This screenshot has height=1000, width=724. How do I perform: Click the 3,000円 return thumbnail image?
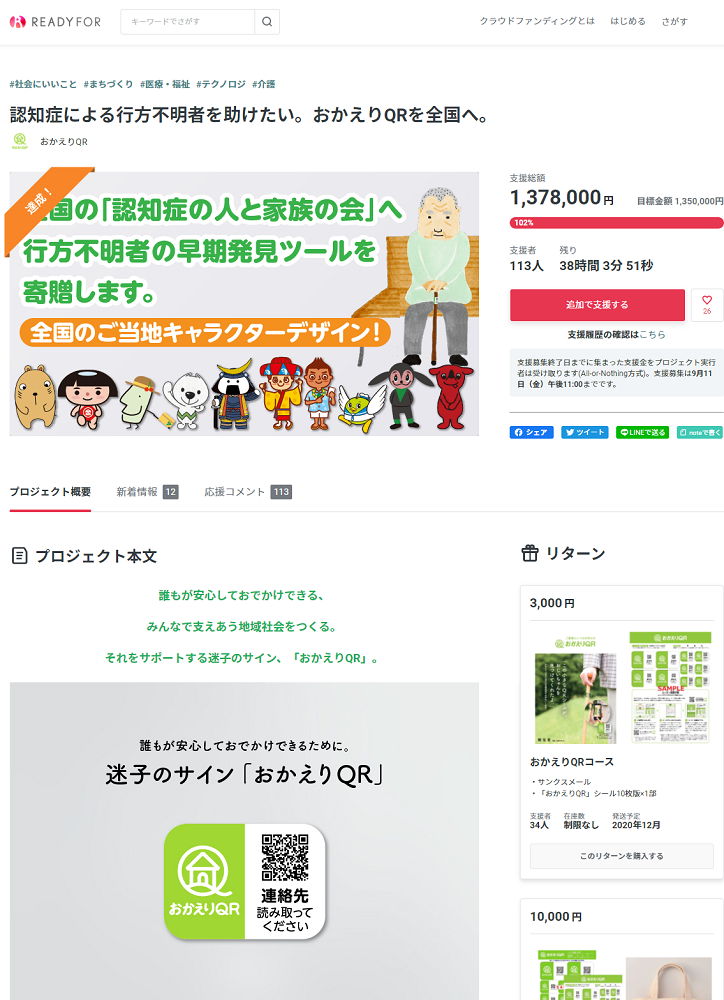point(621,688)
